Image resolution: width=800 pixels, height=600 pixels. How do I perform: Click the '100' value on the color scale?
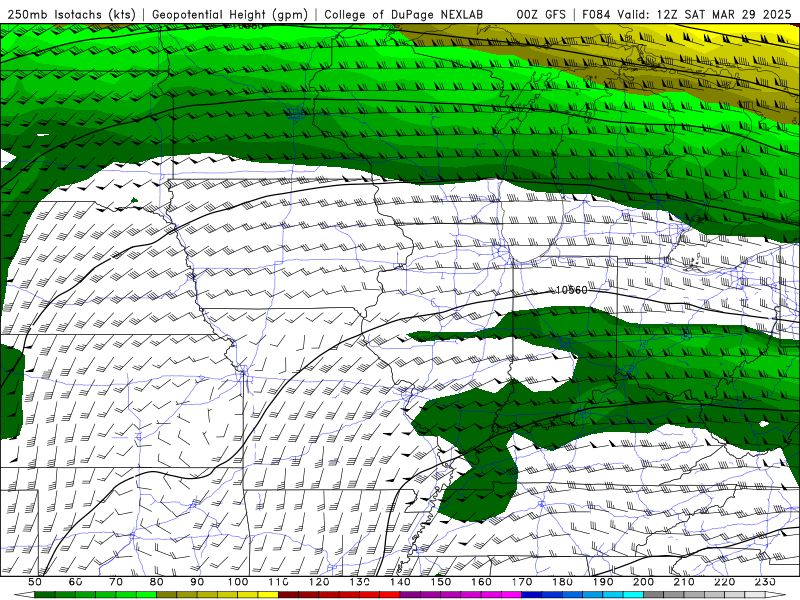click(238, 582)
